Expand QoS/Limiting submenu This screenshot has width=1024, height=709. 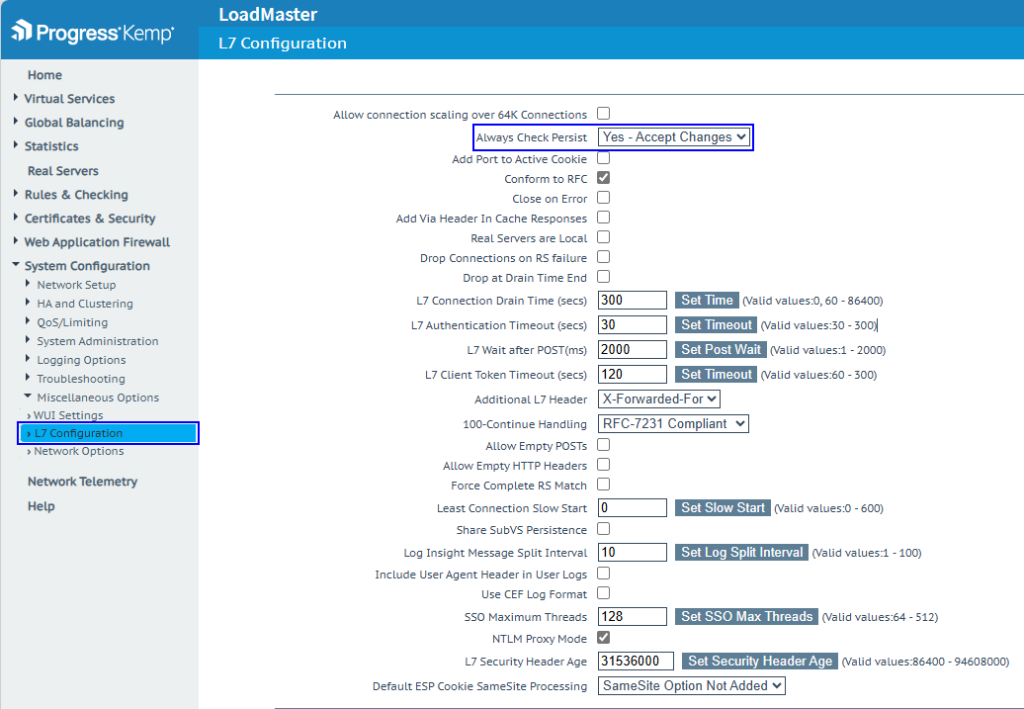(x=72, y=323)
